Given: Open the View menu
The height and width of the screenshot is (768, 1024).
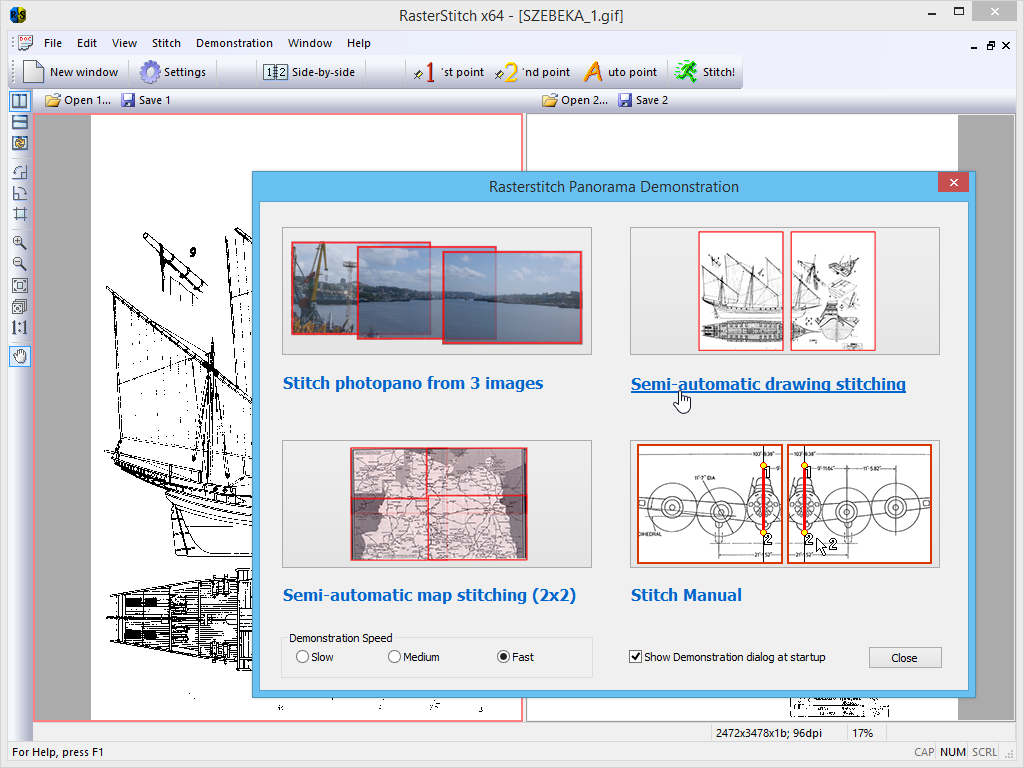Looking at the screenshot, I should pos(124,43).
